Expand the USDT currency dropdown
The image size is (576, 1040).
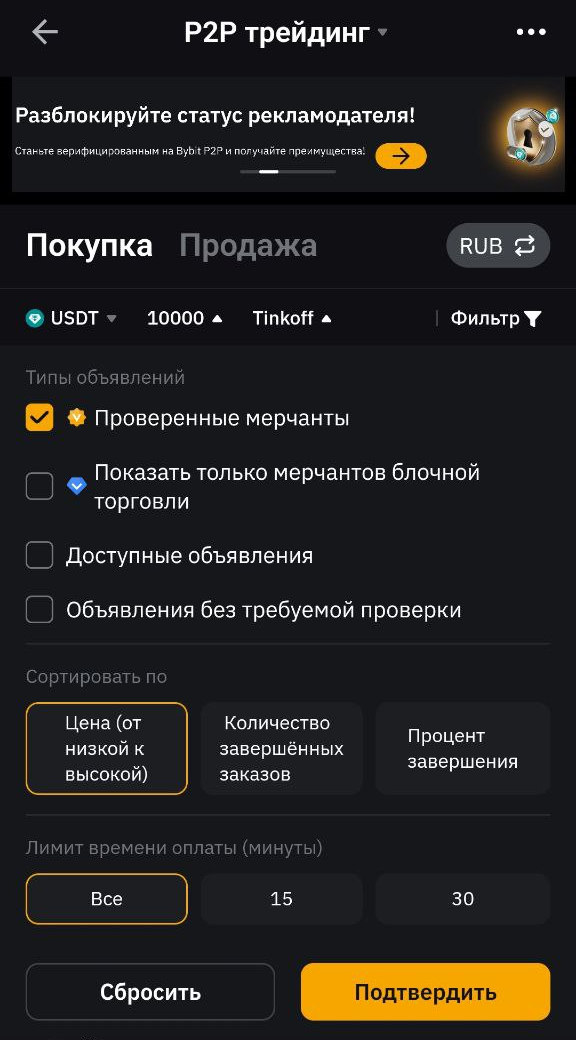(x=110, y=318)
